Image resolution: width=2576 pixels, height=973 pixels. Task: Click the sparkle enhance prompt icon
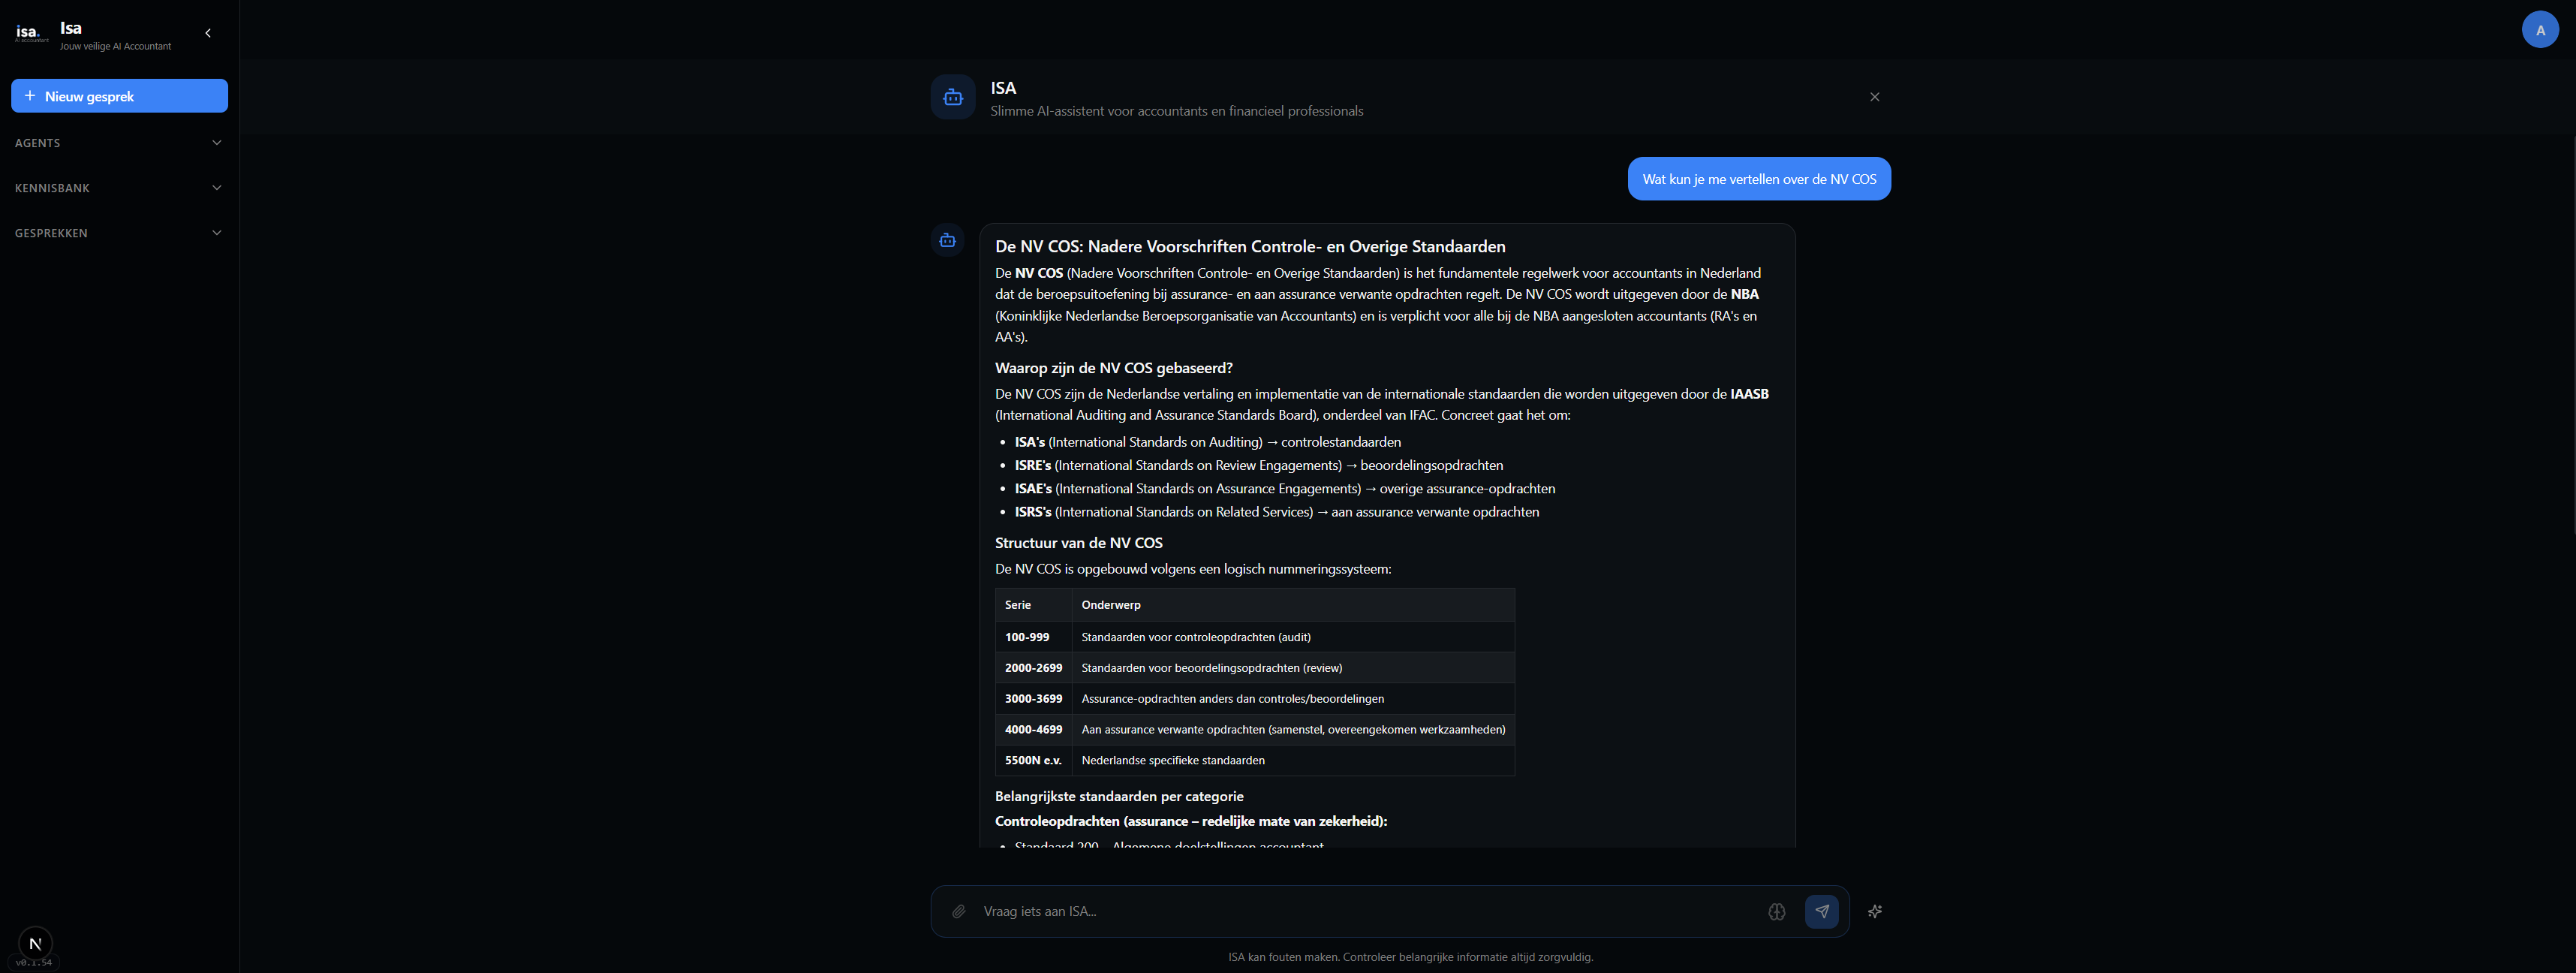[1874, 911]
